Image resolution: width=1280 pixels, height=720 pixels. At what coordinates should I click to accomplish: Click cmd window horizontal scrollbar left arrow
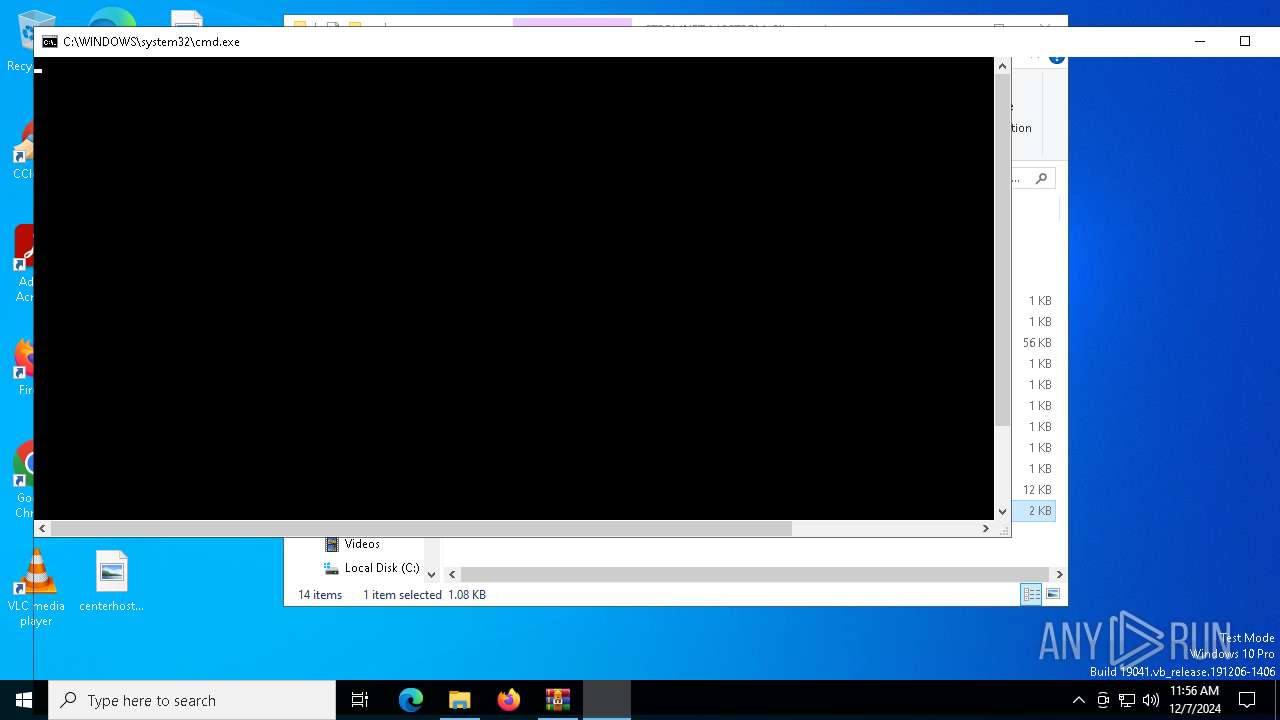click(42, 528)
